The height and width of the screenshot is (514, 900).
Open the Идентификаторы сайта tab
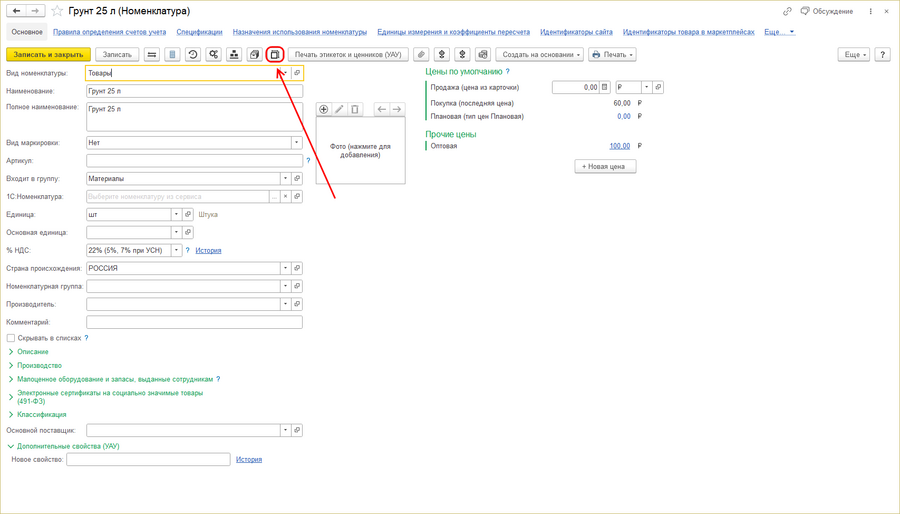click(x=576, y=32)
